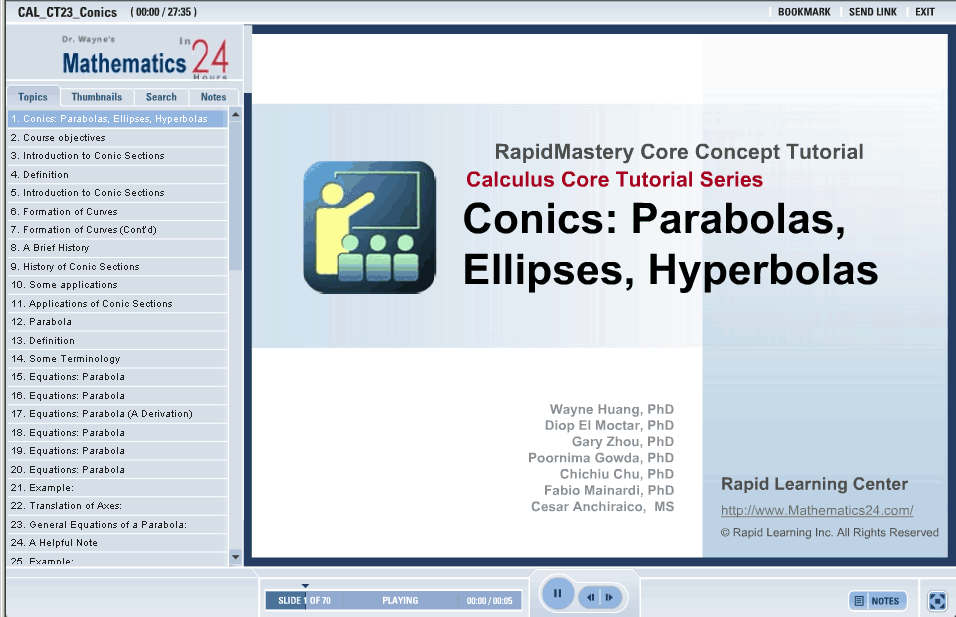Select topic 17 Equations: Parabola (A Derivation)

pos(118,414)
